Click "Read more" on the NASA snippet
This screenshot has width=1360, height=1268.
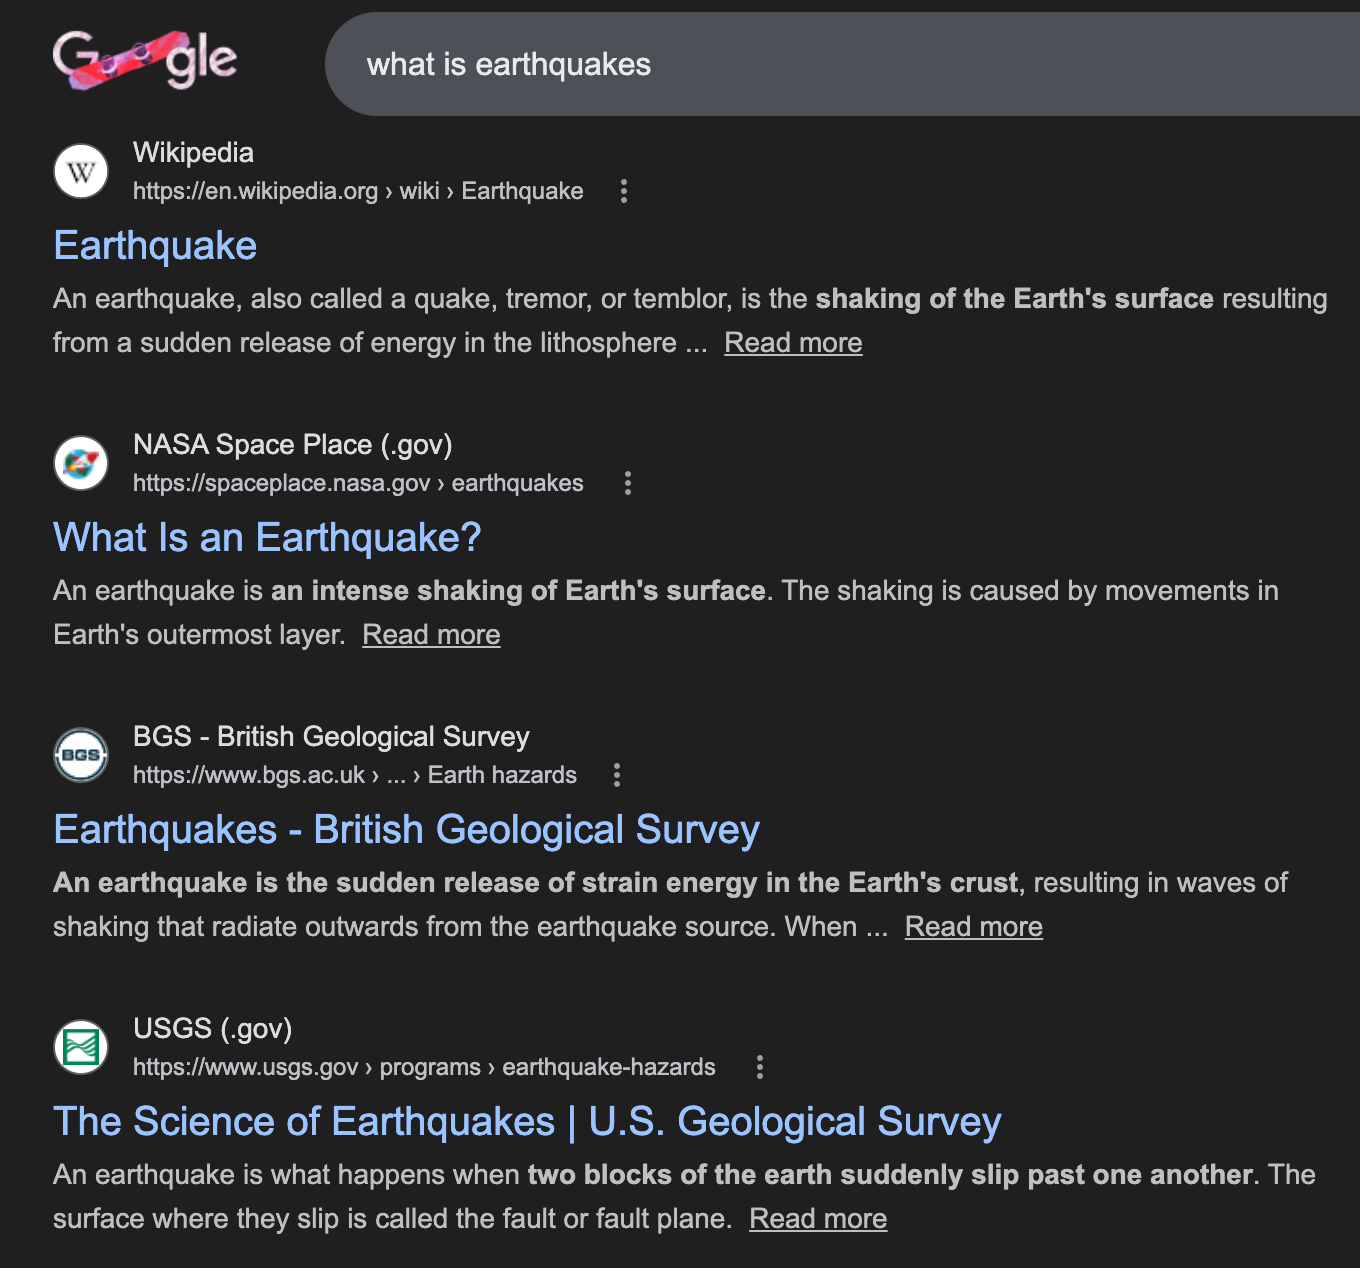coord(431,635)
